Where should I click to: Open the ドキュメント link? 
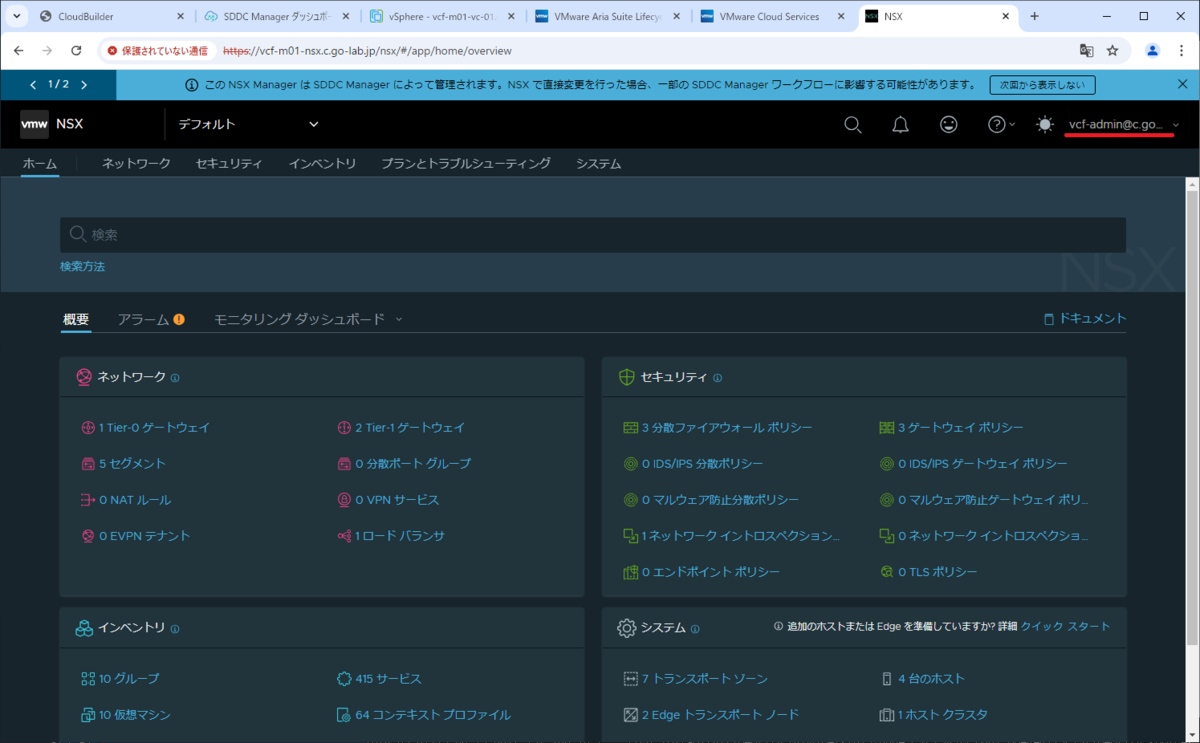point(1085,318)
